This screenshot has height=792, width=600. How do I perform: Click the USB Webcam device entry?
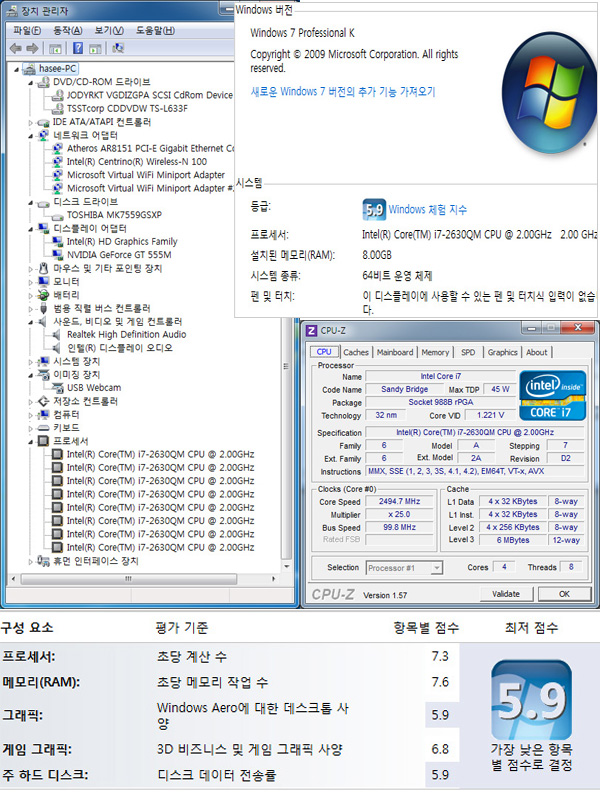94,388
